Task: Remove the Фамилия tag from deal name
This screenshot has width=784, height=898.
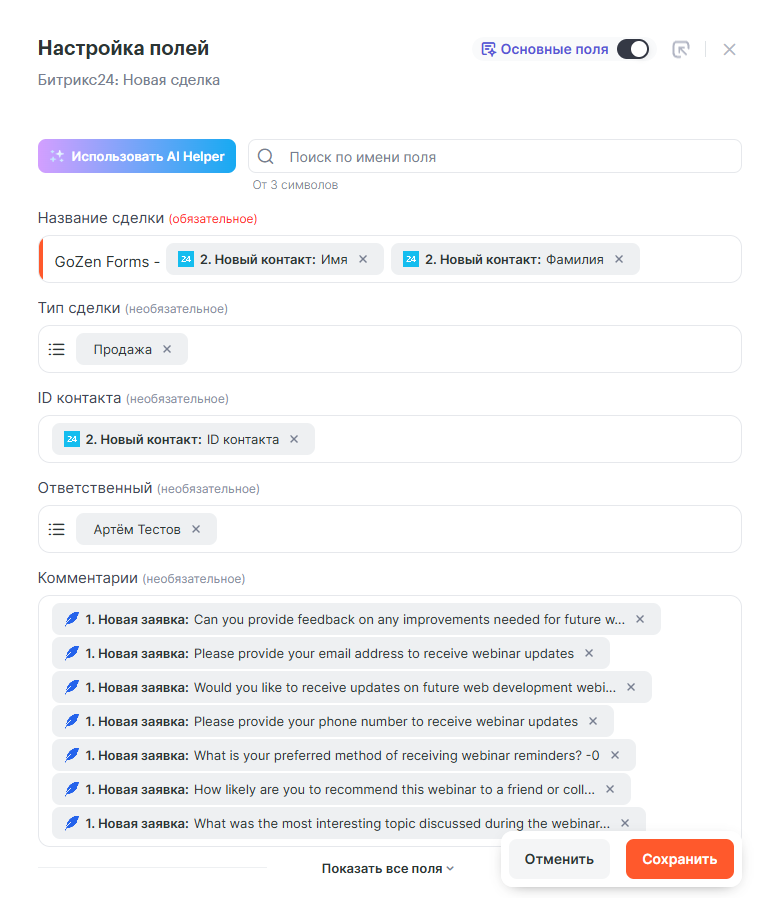Action: [619, 259]
